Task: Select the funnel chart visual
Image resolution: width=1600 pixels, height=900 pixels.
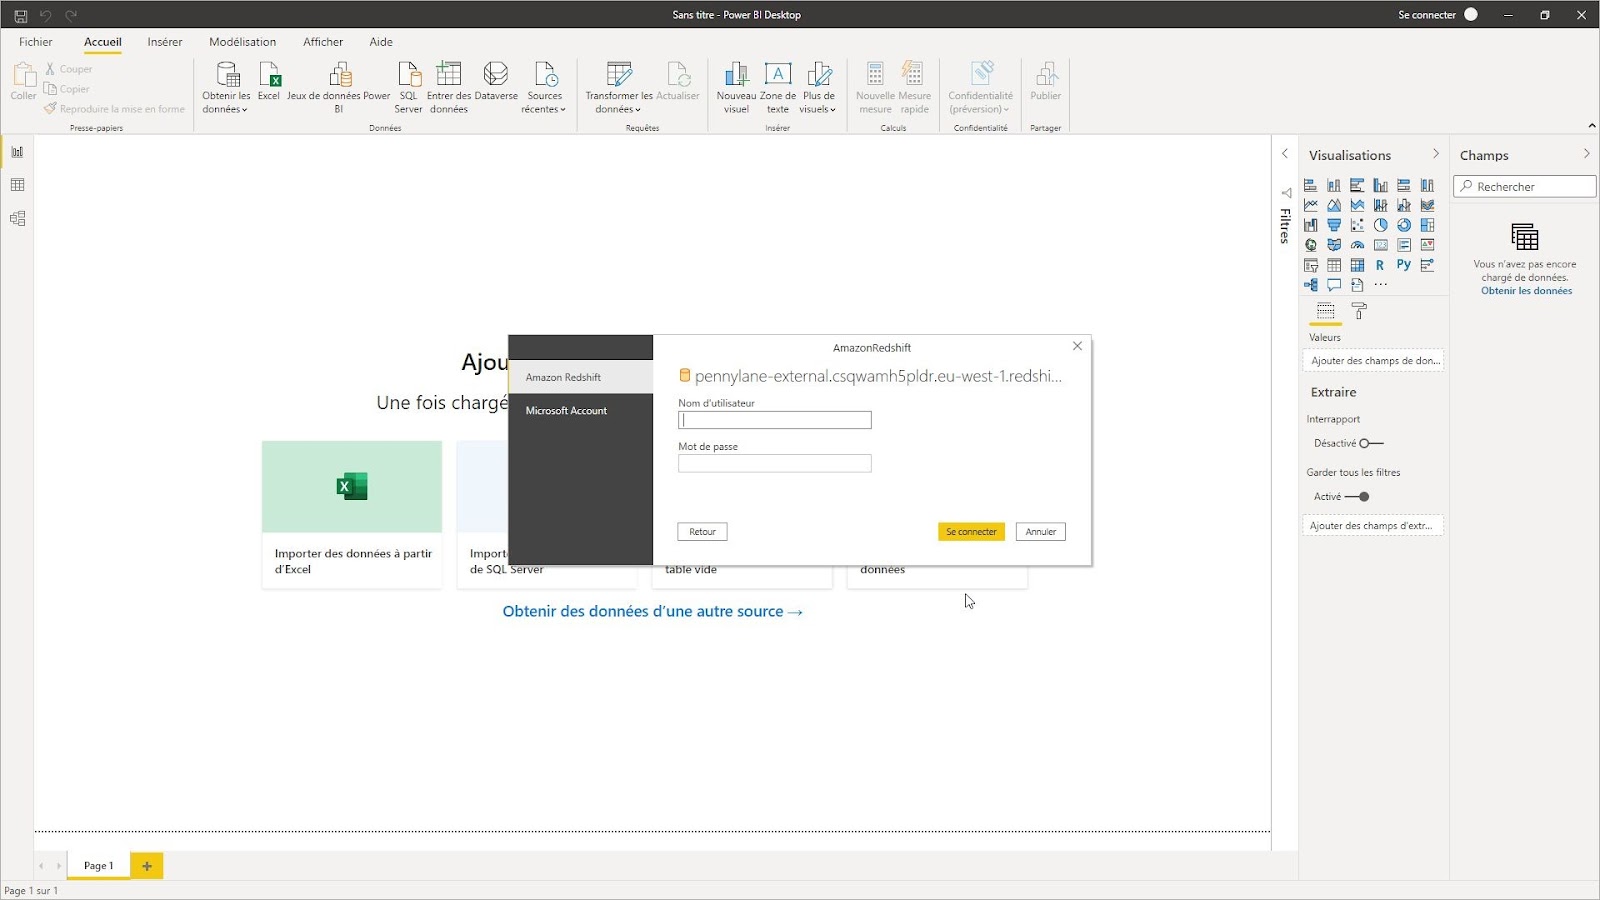Action: [x=1334, y=225]
